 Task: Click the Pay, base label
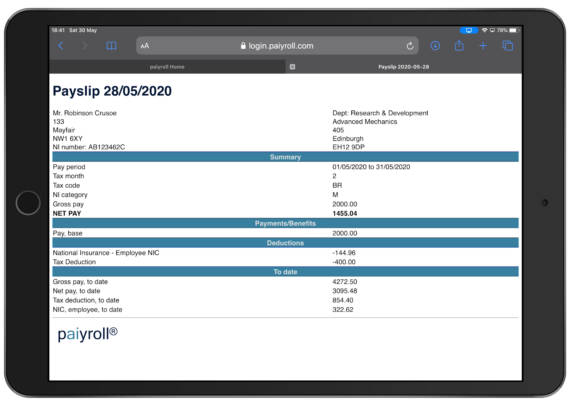pos(67,233)
